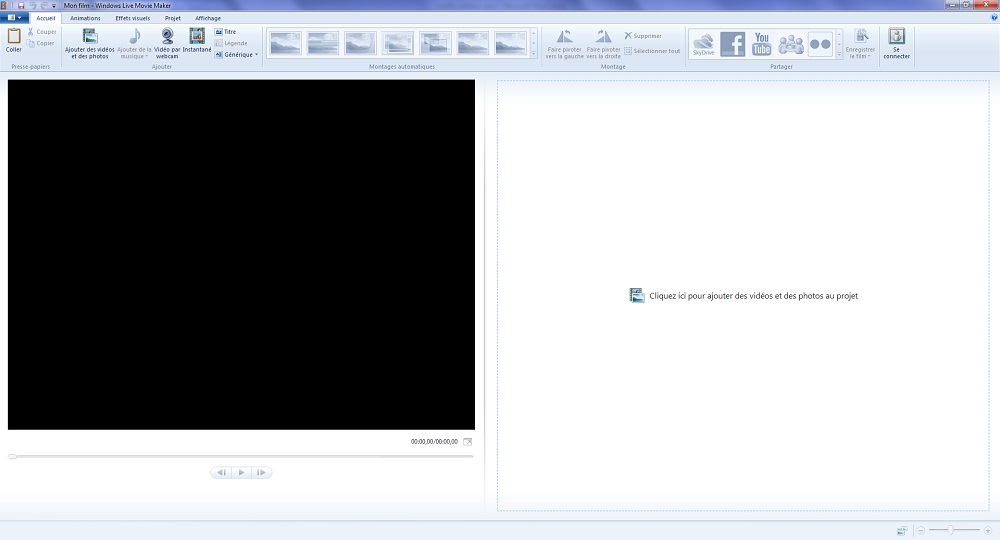Click the full screen preview icon
Screen dimensions: 1000x540
pos(467,441)
